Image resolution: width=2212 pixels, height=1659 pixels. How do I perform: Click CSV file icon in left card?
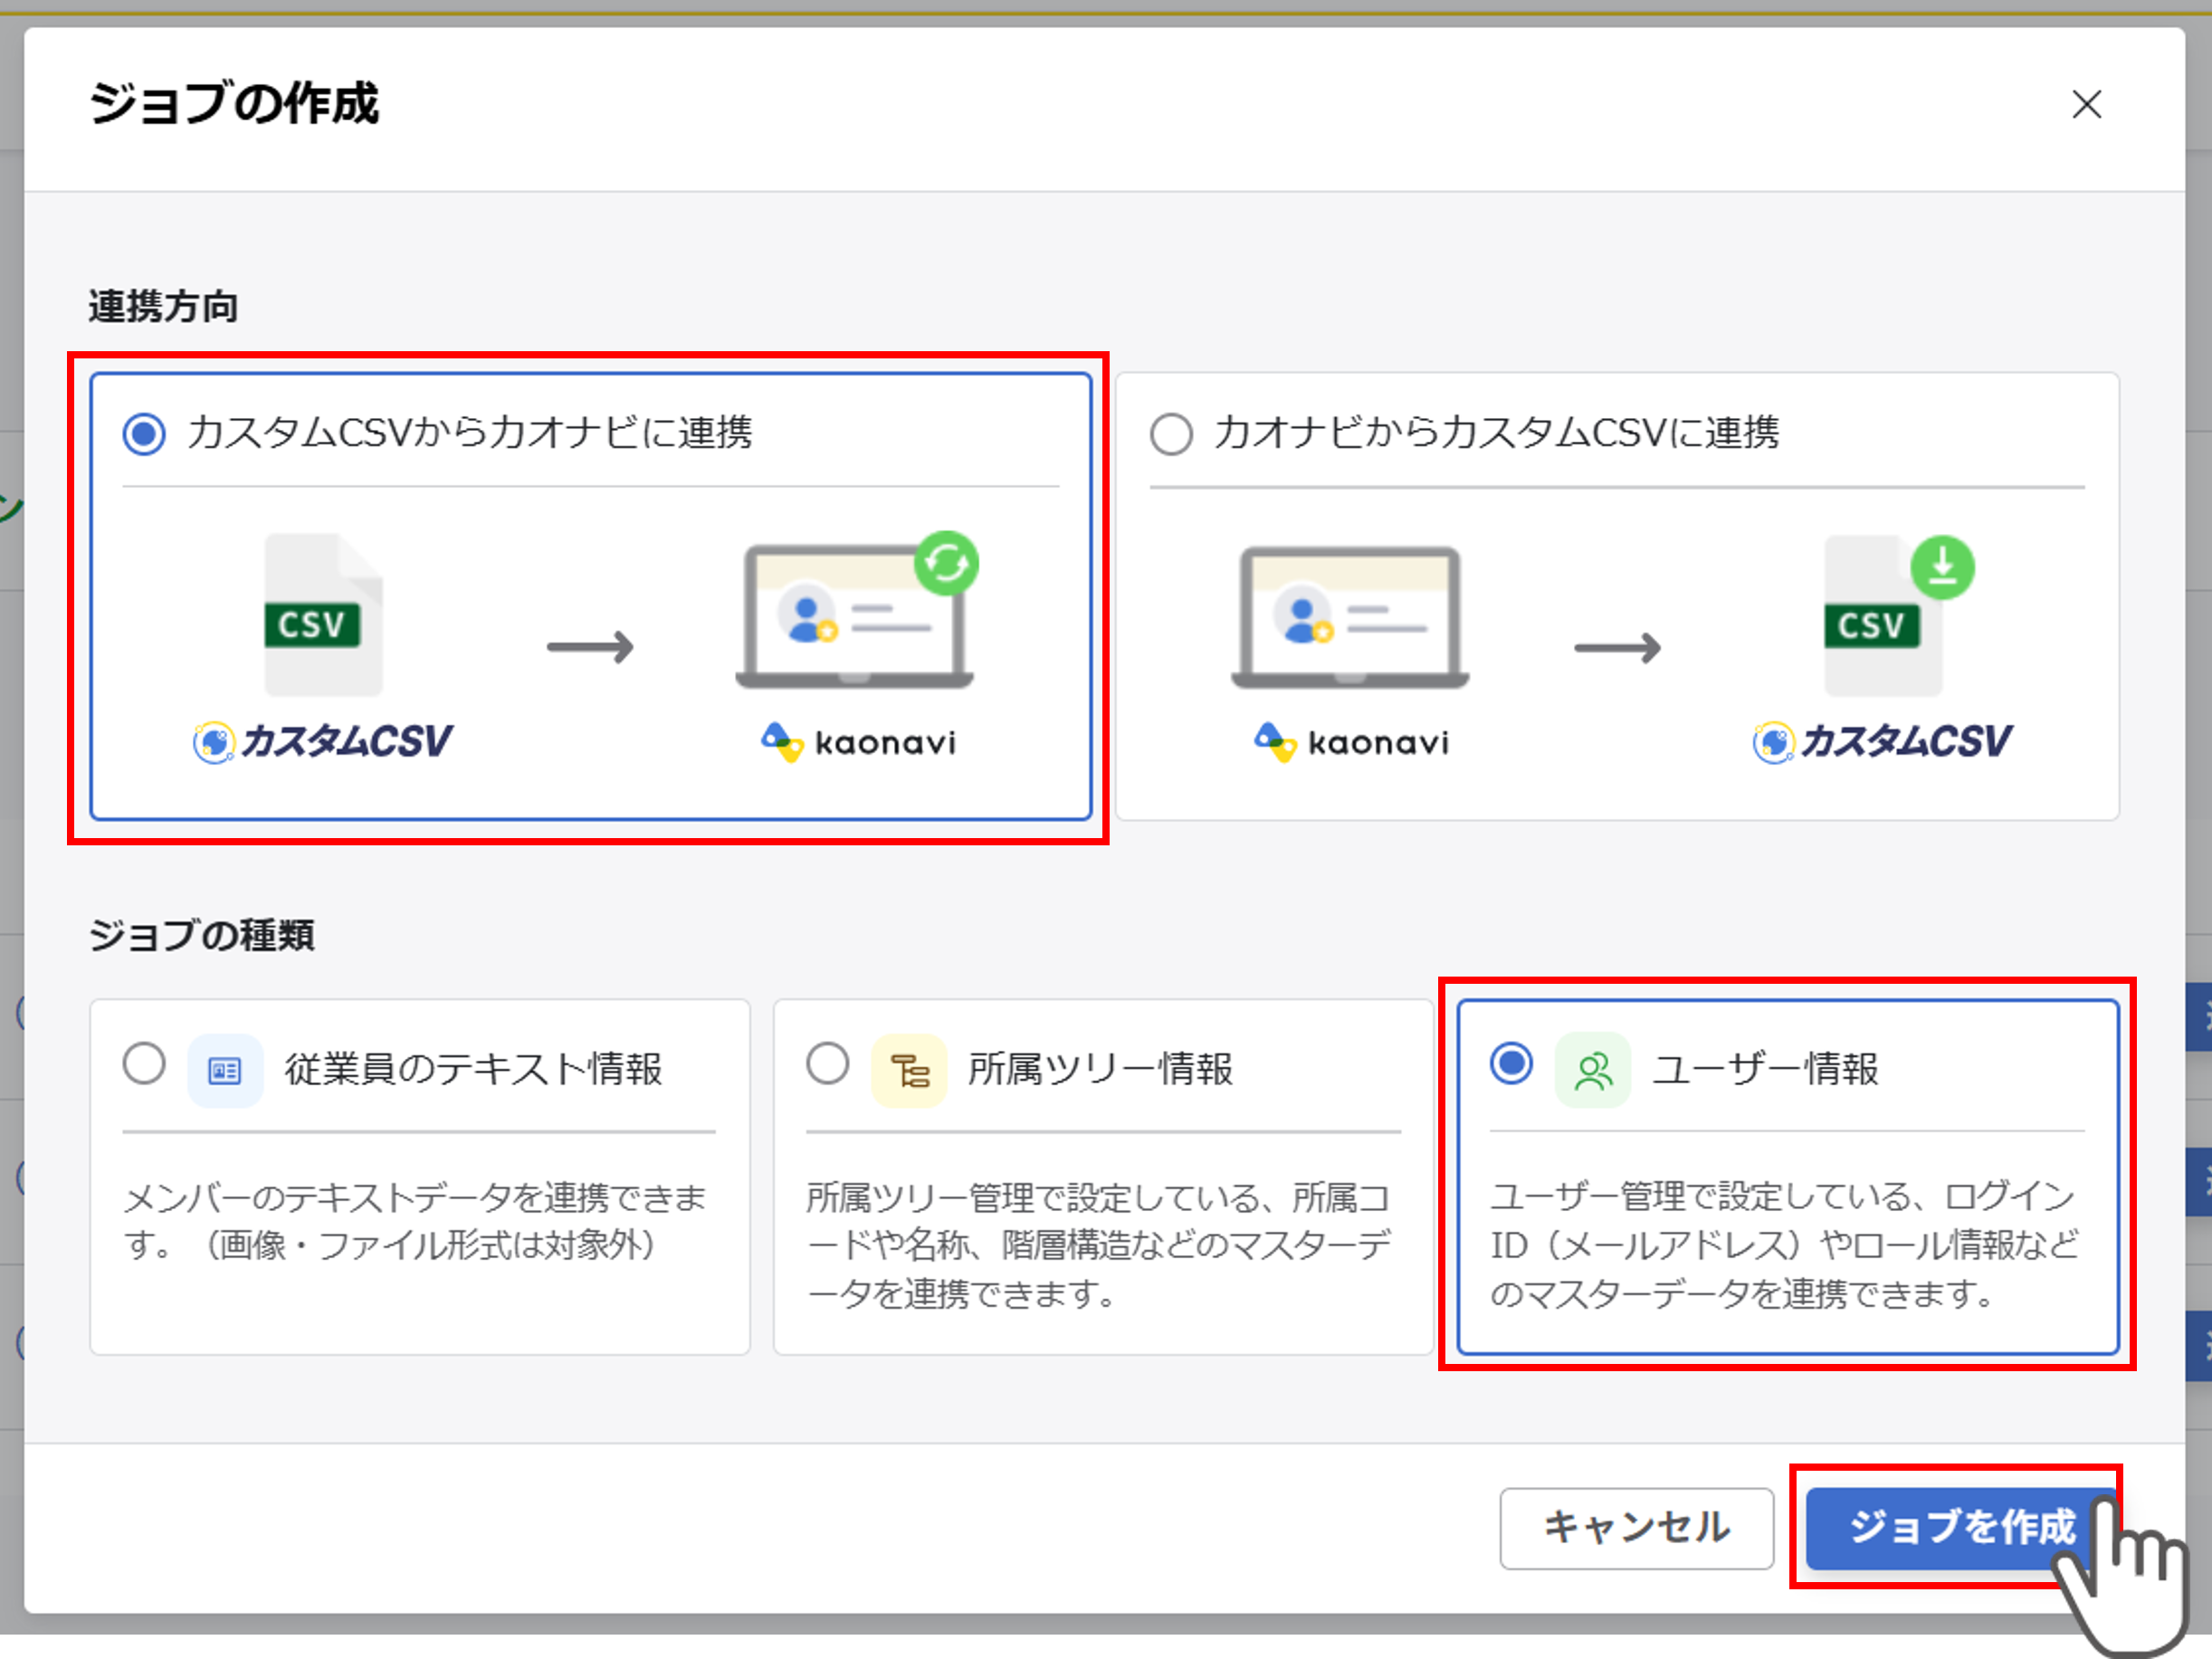click(322, 615)
